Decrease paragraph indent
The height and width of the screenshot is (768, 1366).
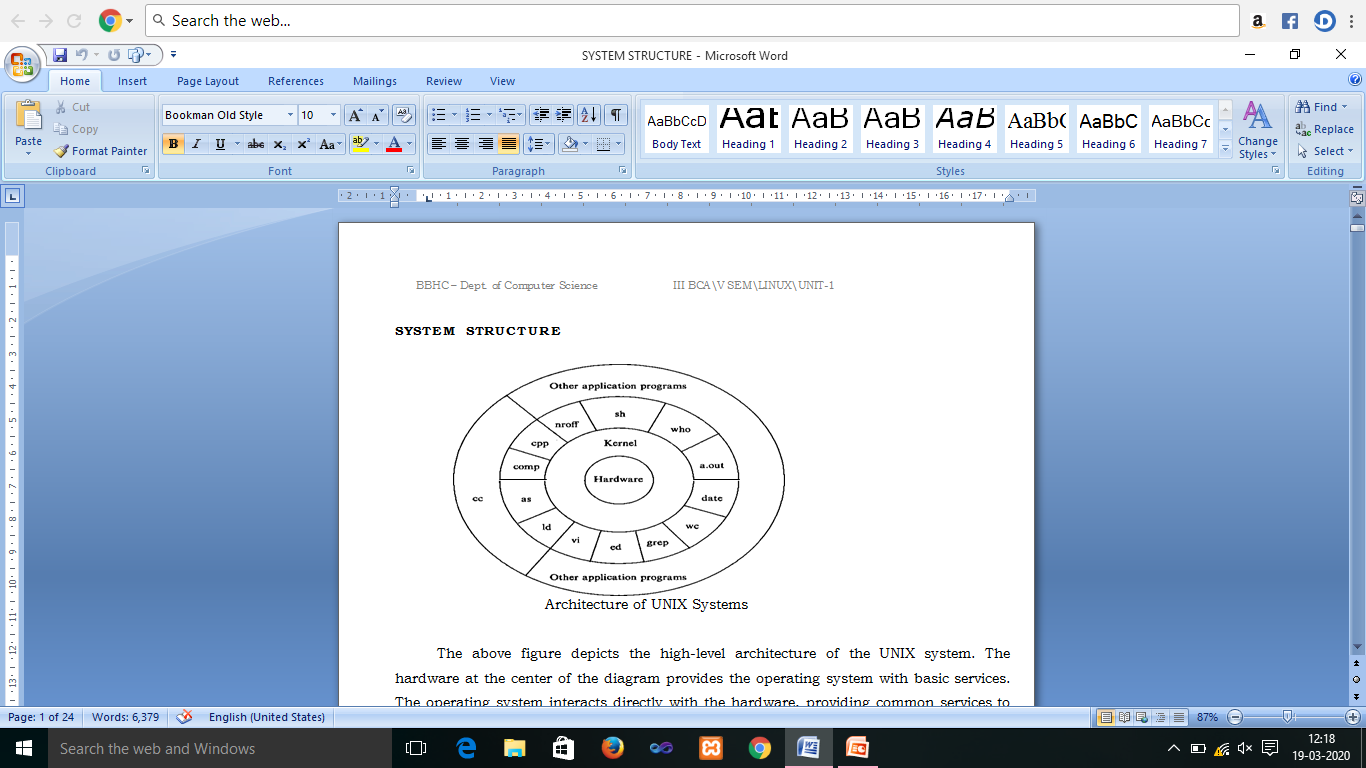click(540, 115)
